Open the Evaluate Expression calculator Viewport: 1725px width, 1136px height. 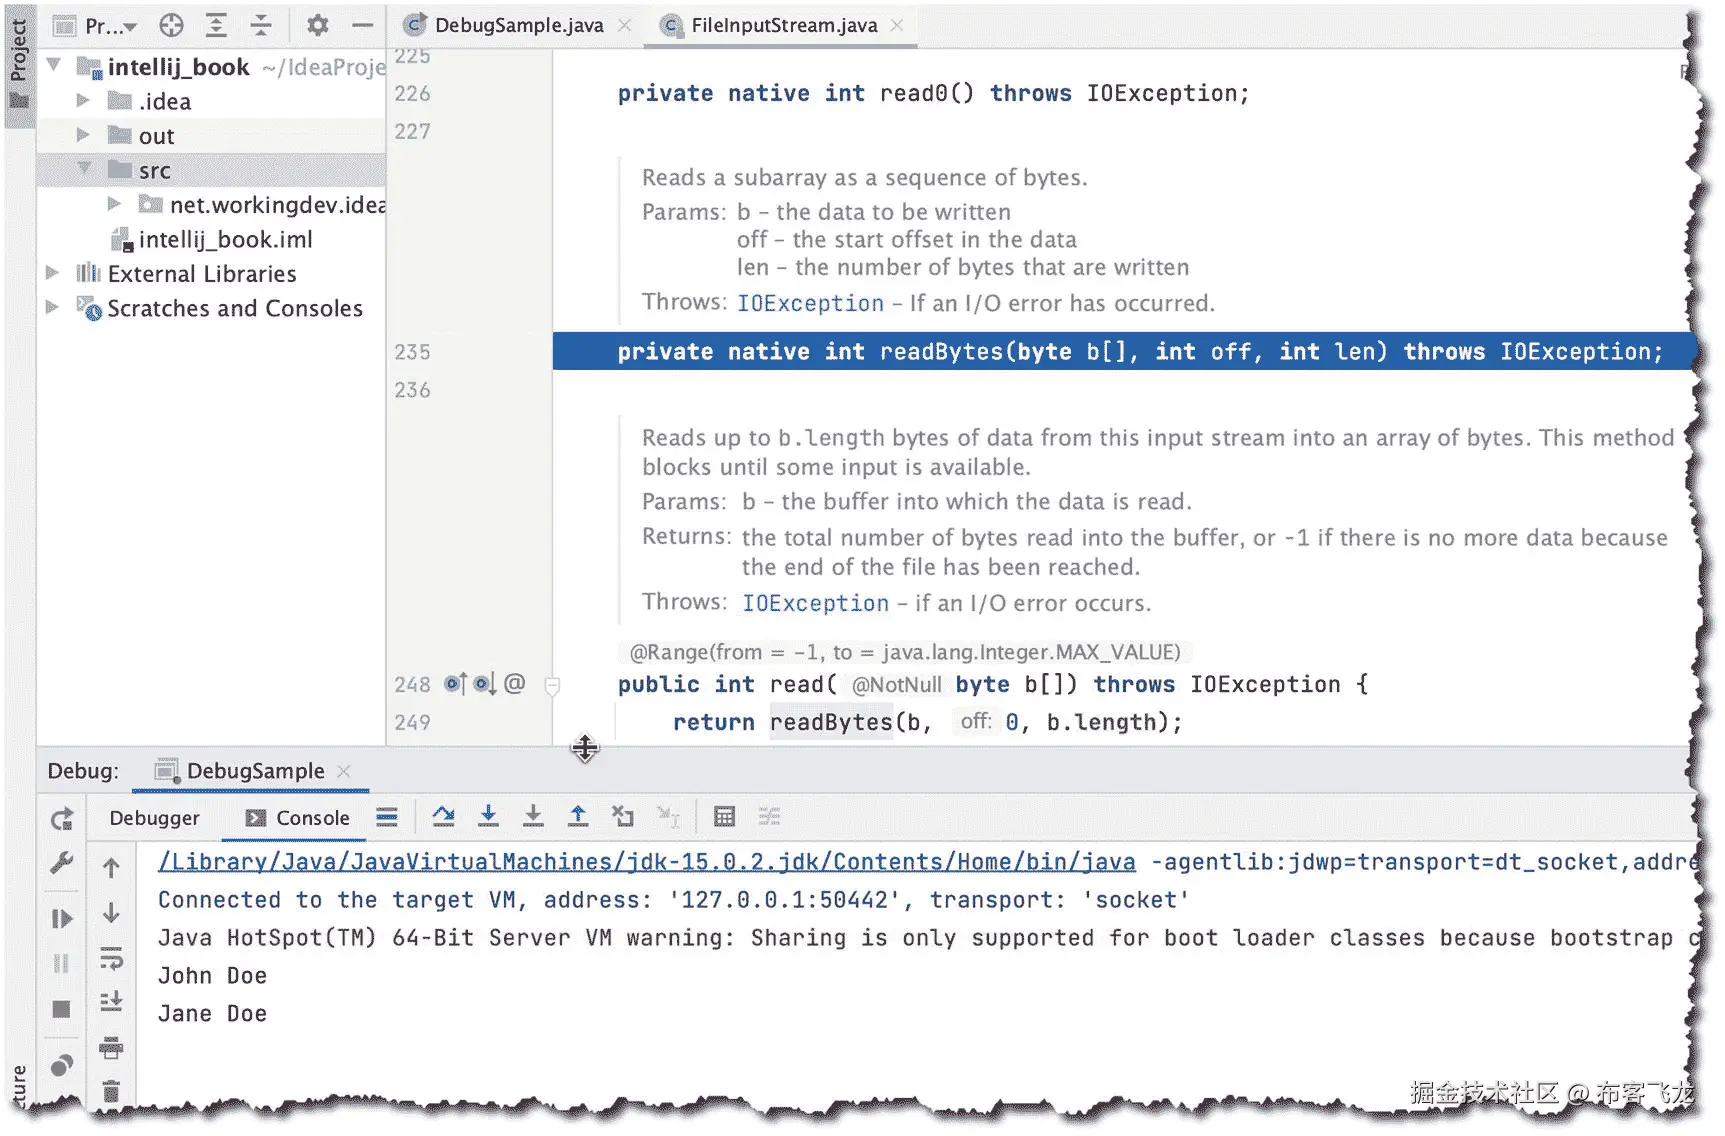click(724, 817)
